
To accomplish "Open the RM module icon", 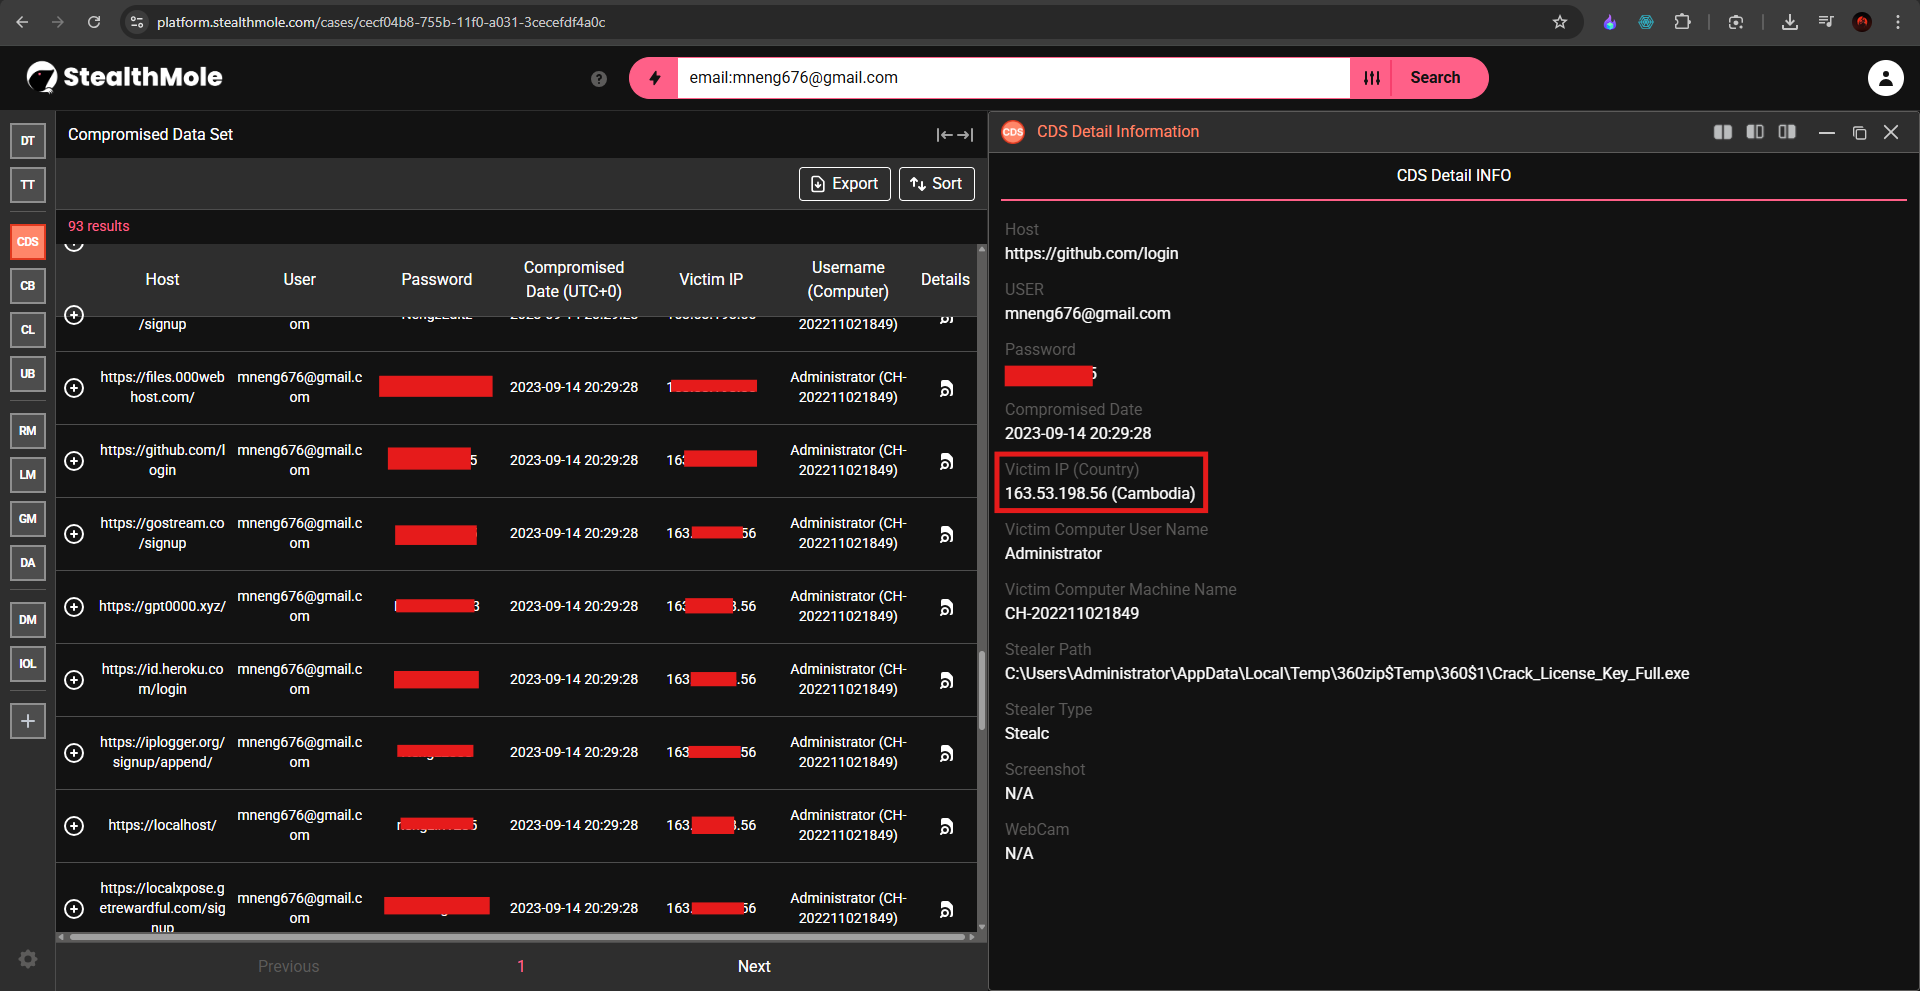I will pyautogui.click(x=28, y=431).
